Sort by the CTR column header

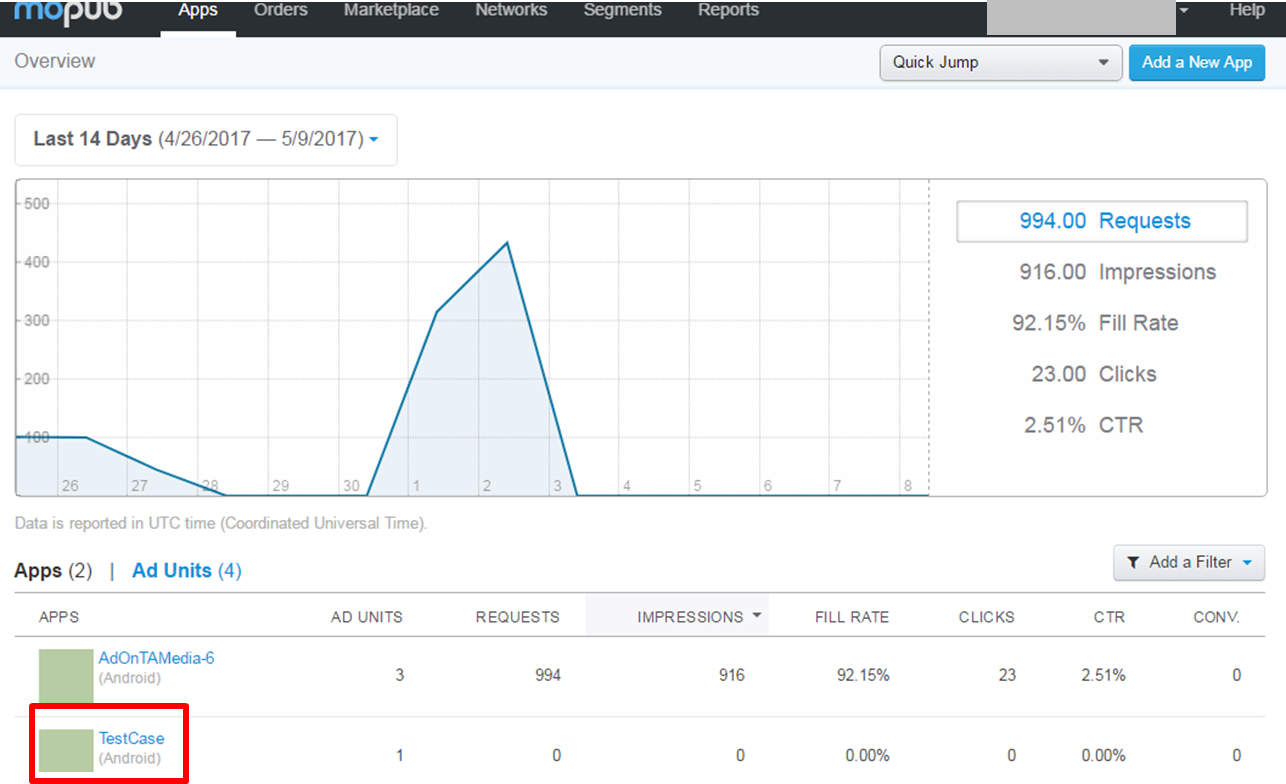tap(1109, 617)
